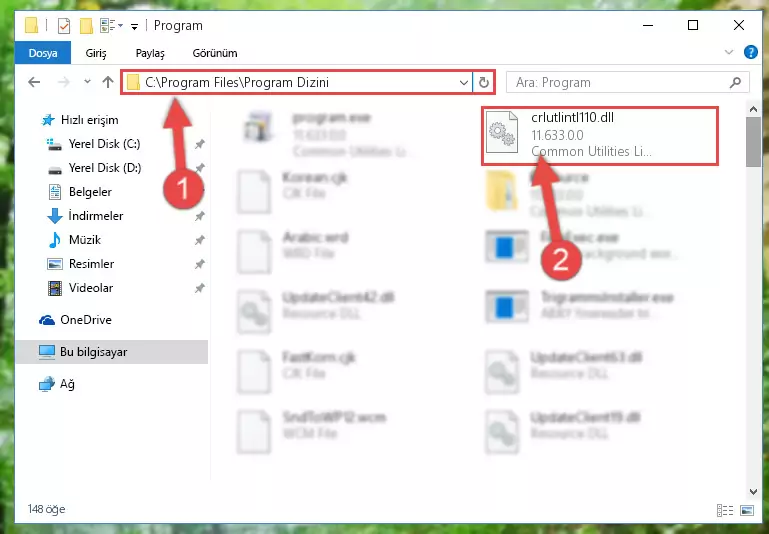Open Yerel Disk (C:) in sidebar
This screenshot has height=534, width=769.
93,144
